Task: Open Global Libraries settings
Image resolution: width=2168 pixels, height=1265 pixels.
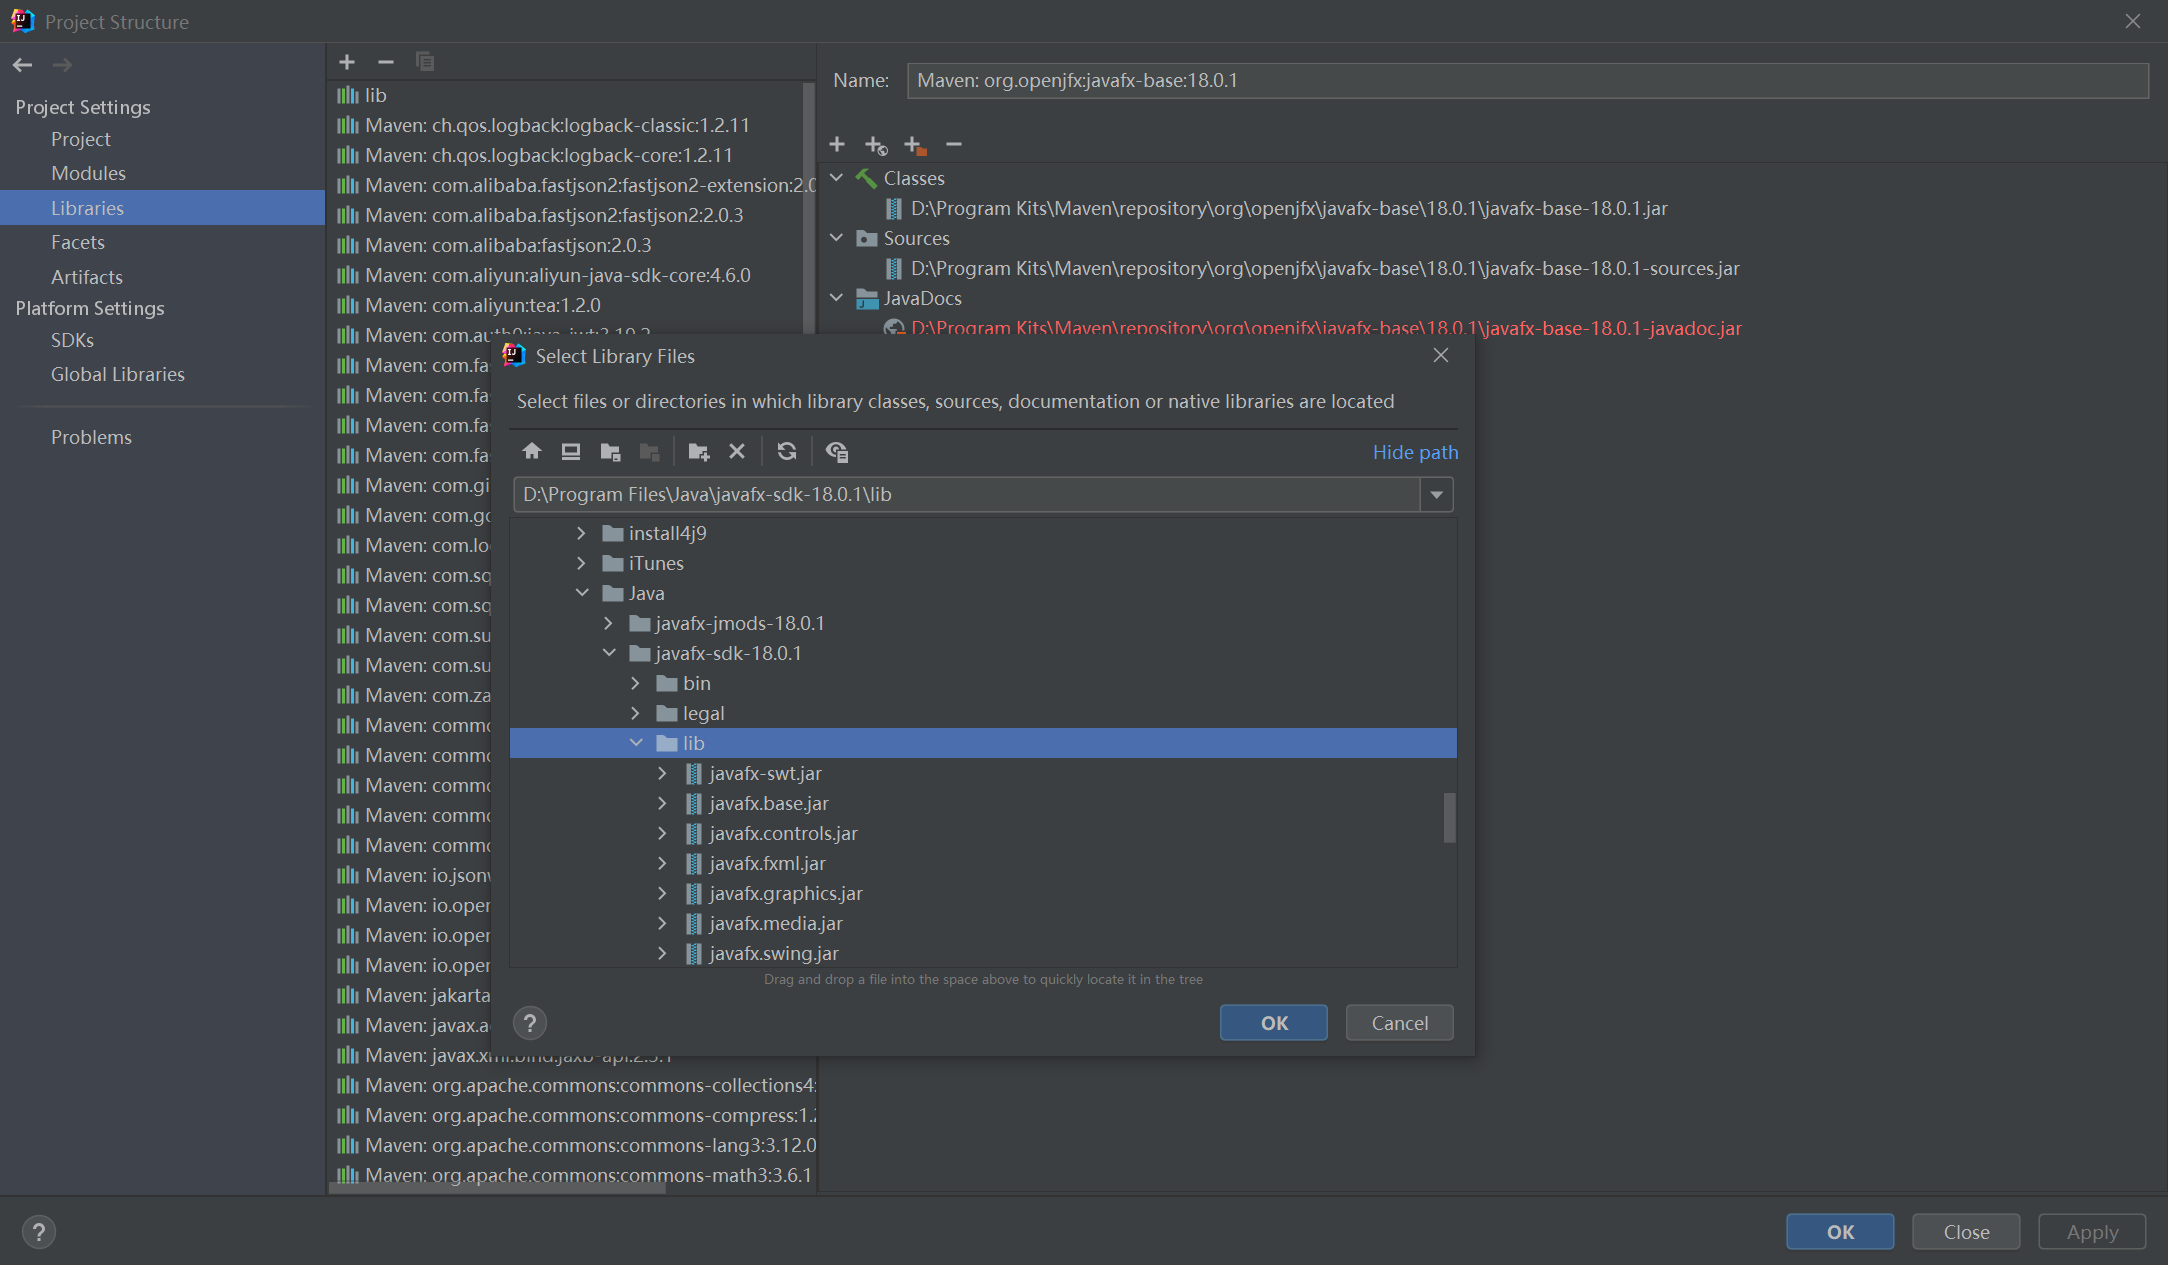Action: click(118, 374)
